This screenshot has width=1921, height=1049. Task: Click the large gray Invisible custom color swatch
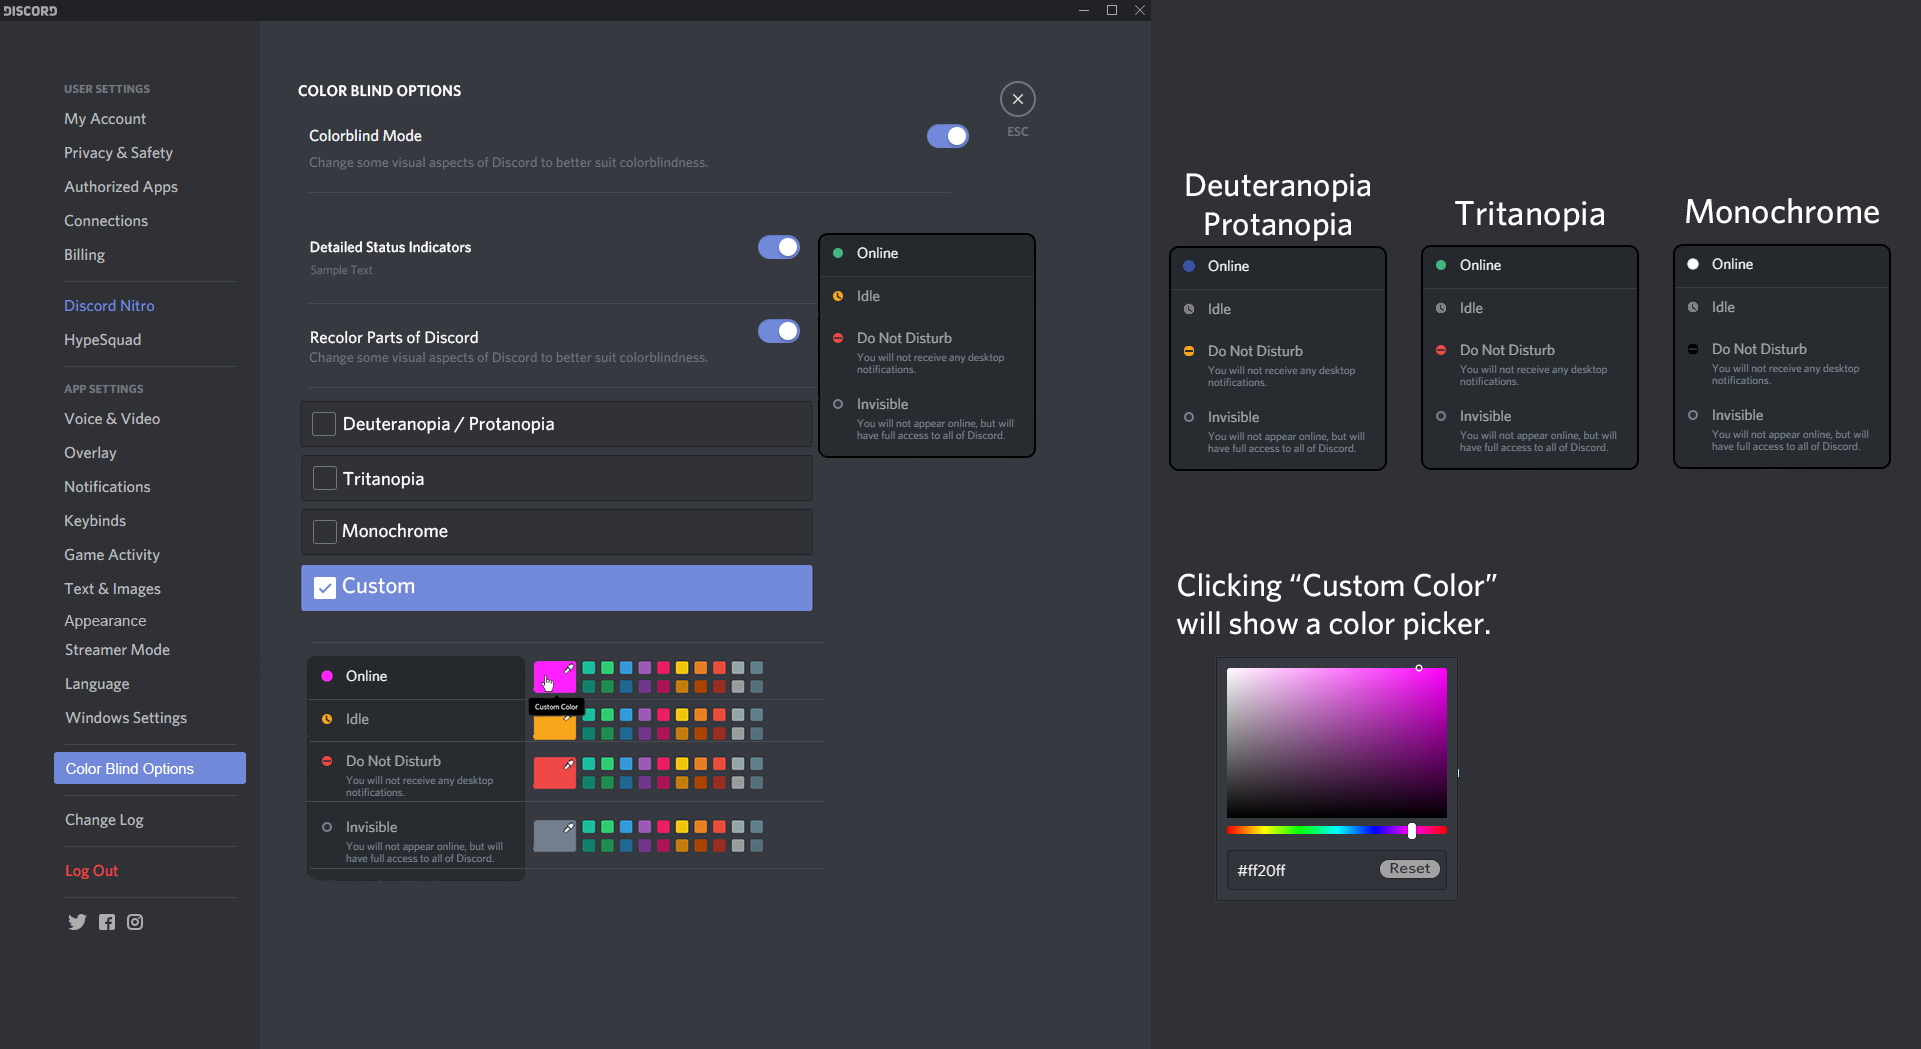(x=554, y=836)
